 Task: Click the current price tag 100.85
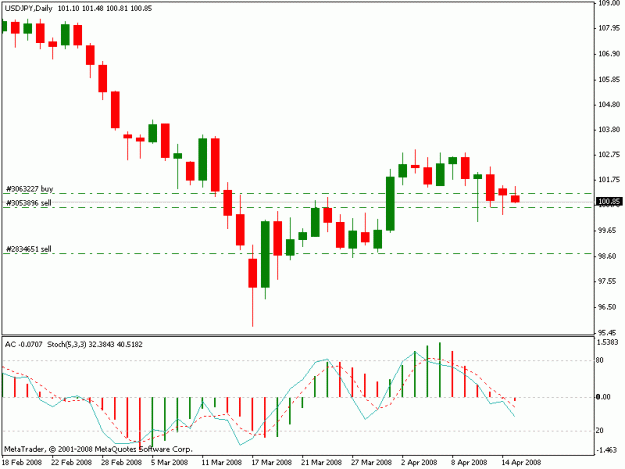point(609,202)
